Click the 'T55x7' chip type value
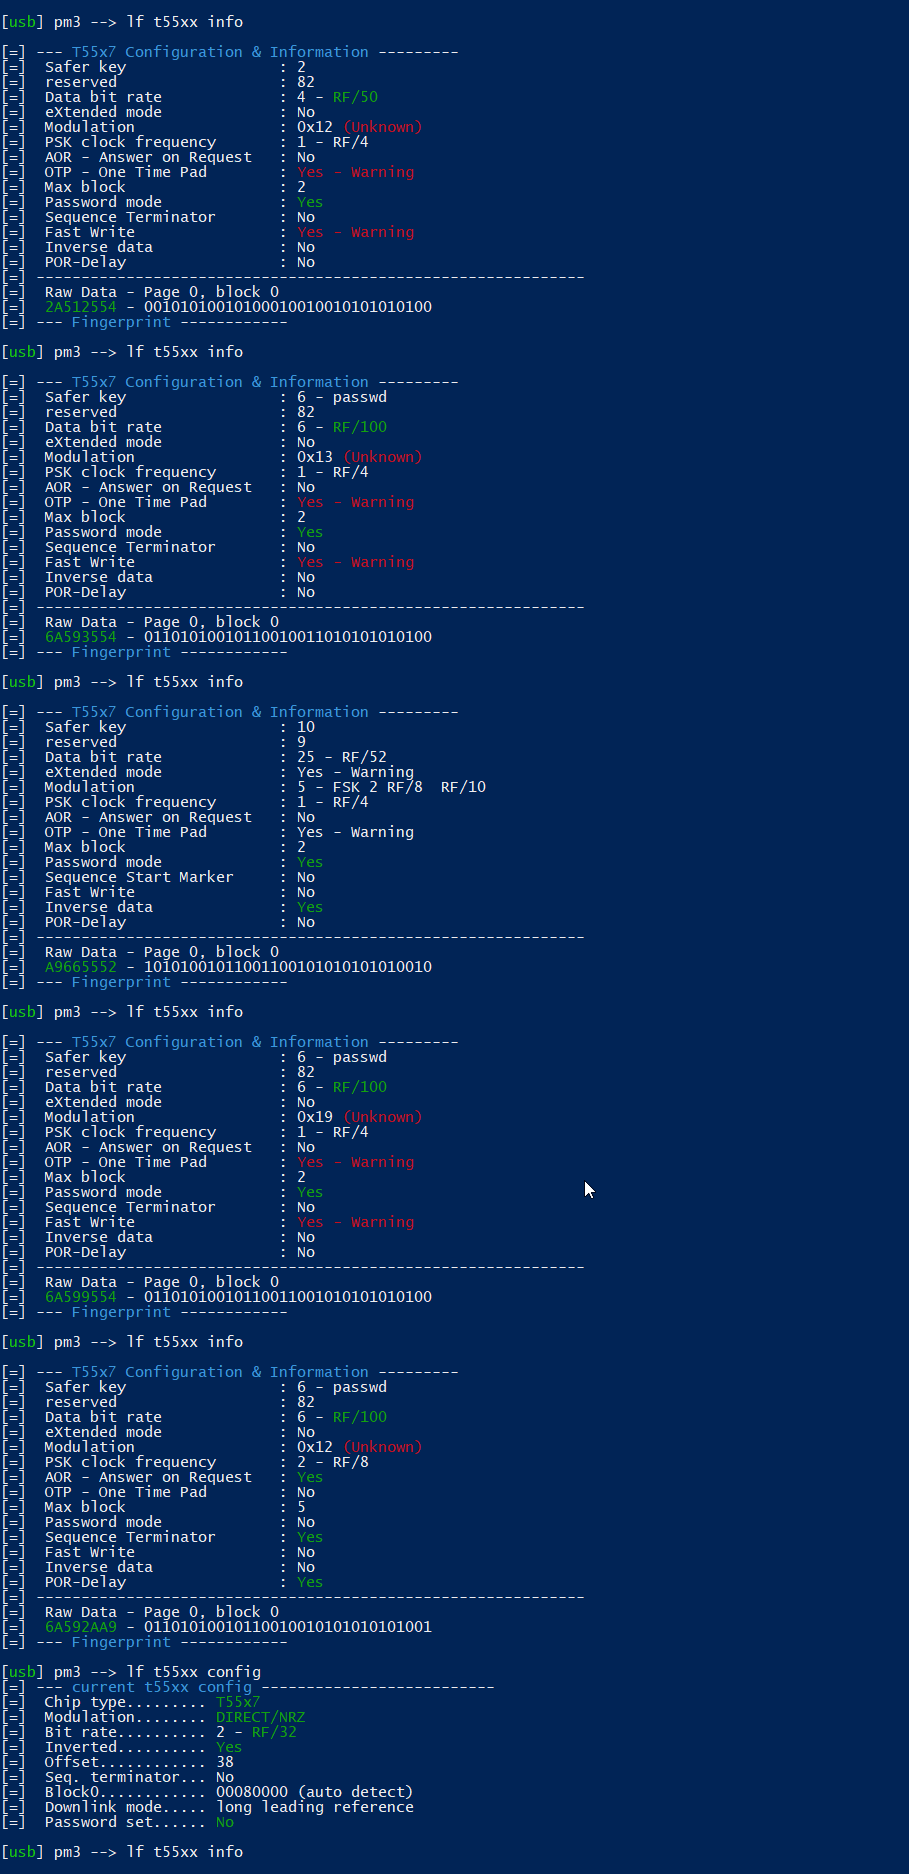Screen dimensions: 909x1874 tap(238, 1702)
